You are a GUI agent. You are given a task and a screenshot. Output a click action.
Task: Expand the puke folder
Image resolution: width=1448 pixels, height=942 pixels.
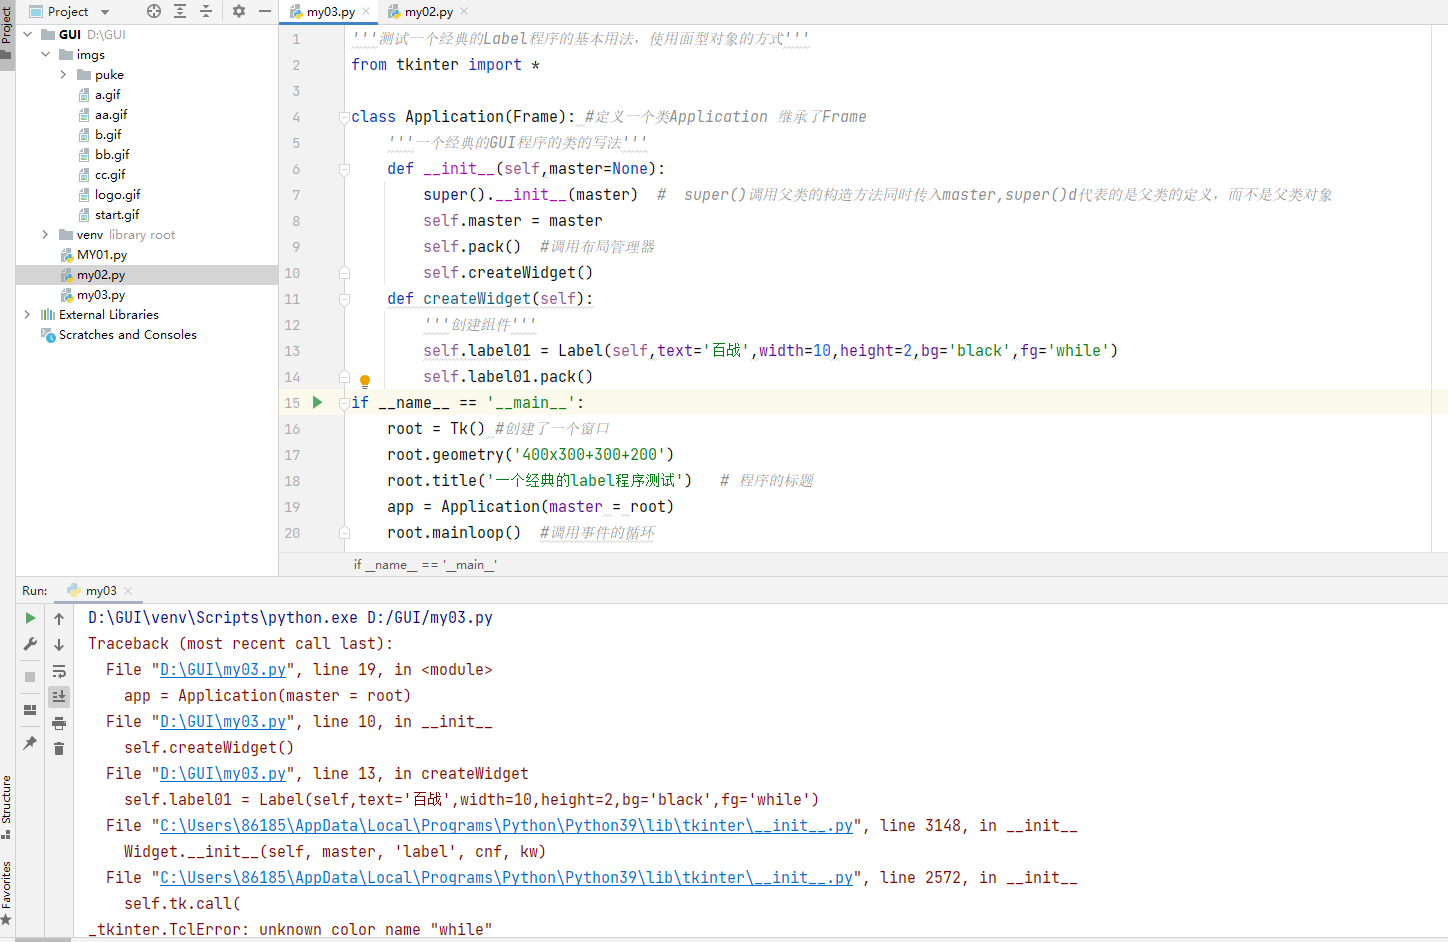[63, 74]
